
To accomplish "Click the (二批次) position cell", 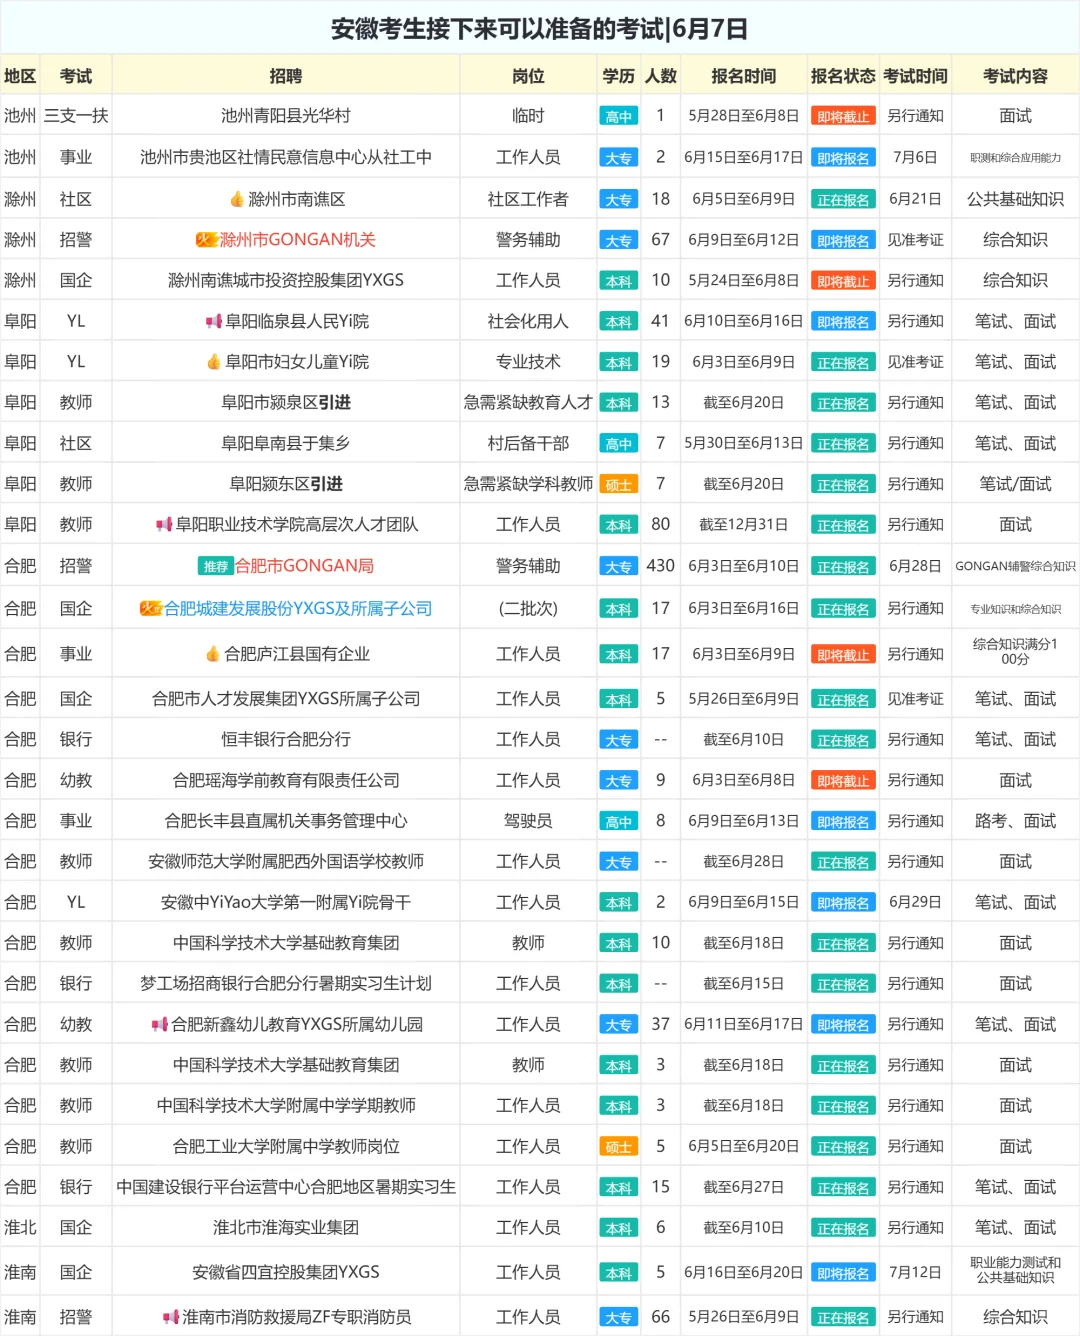I will point(528,608).
